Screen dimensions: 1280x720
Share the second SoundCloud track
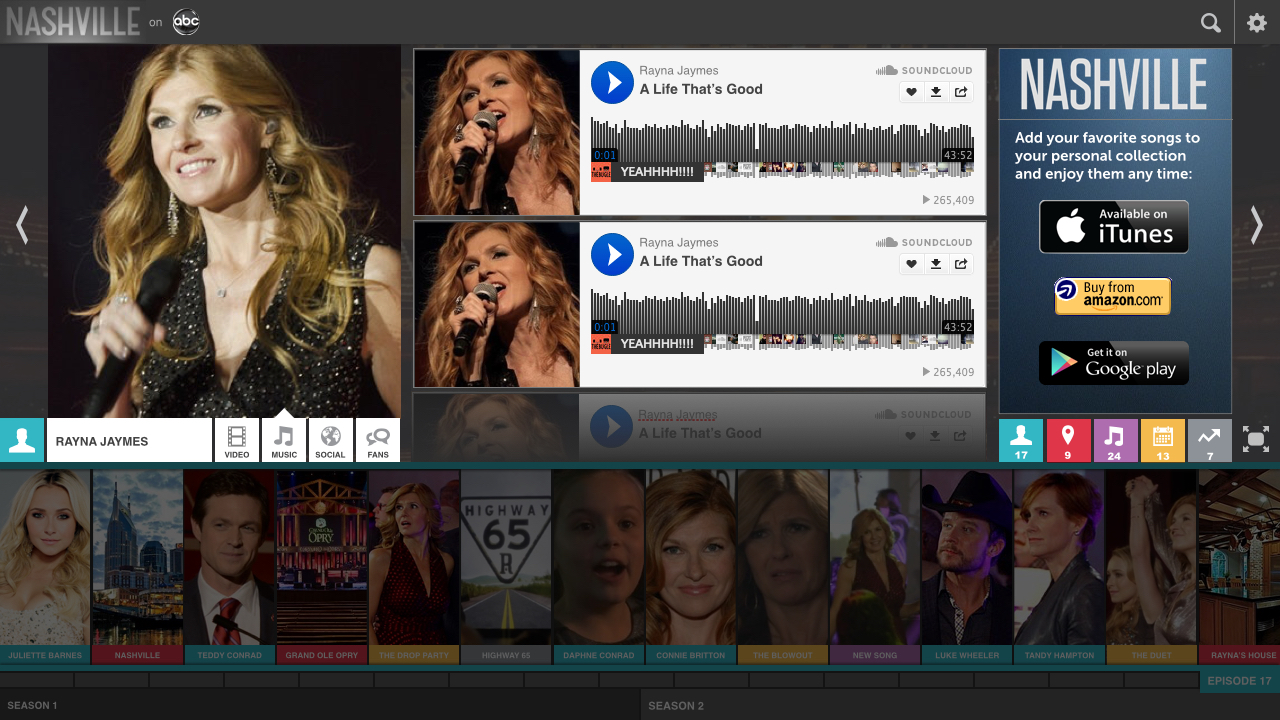point(961,264)
